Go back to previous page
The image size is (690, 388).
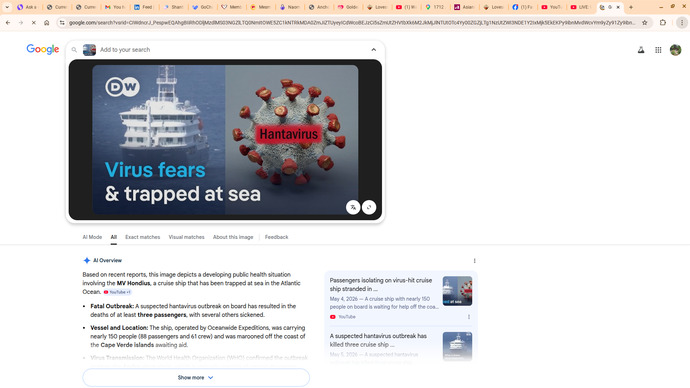(8, 22)
